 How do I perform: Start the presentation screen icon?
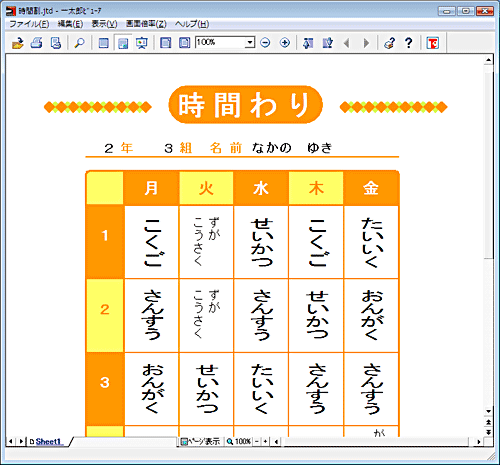142,43
